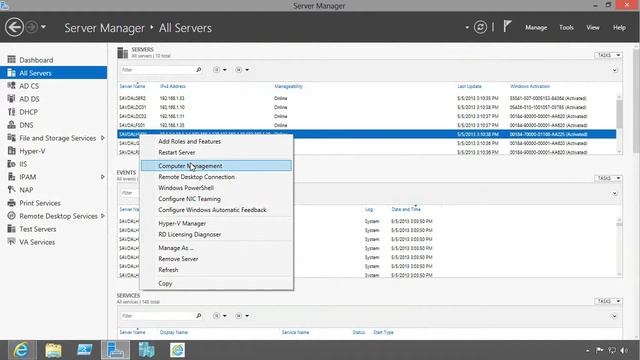
Task: Sort servers by Last Update column
Action: tap(469, 87)
